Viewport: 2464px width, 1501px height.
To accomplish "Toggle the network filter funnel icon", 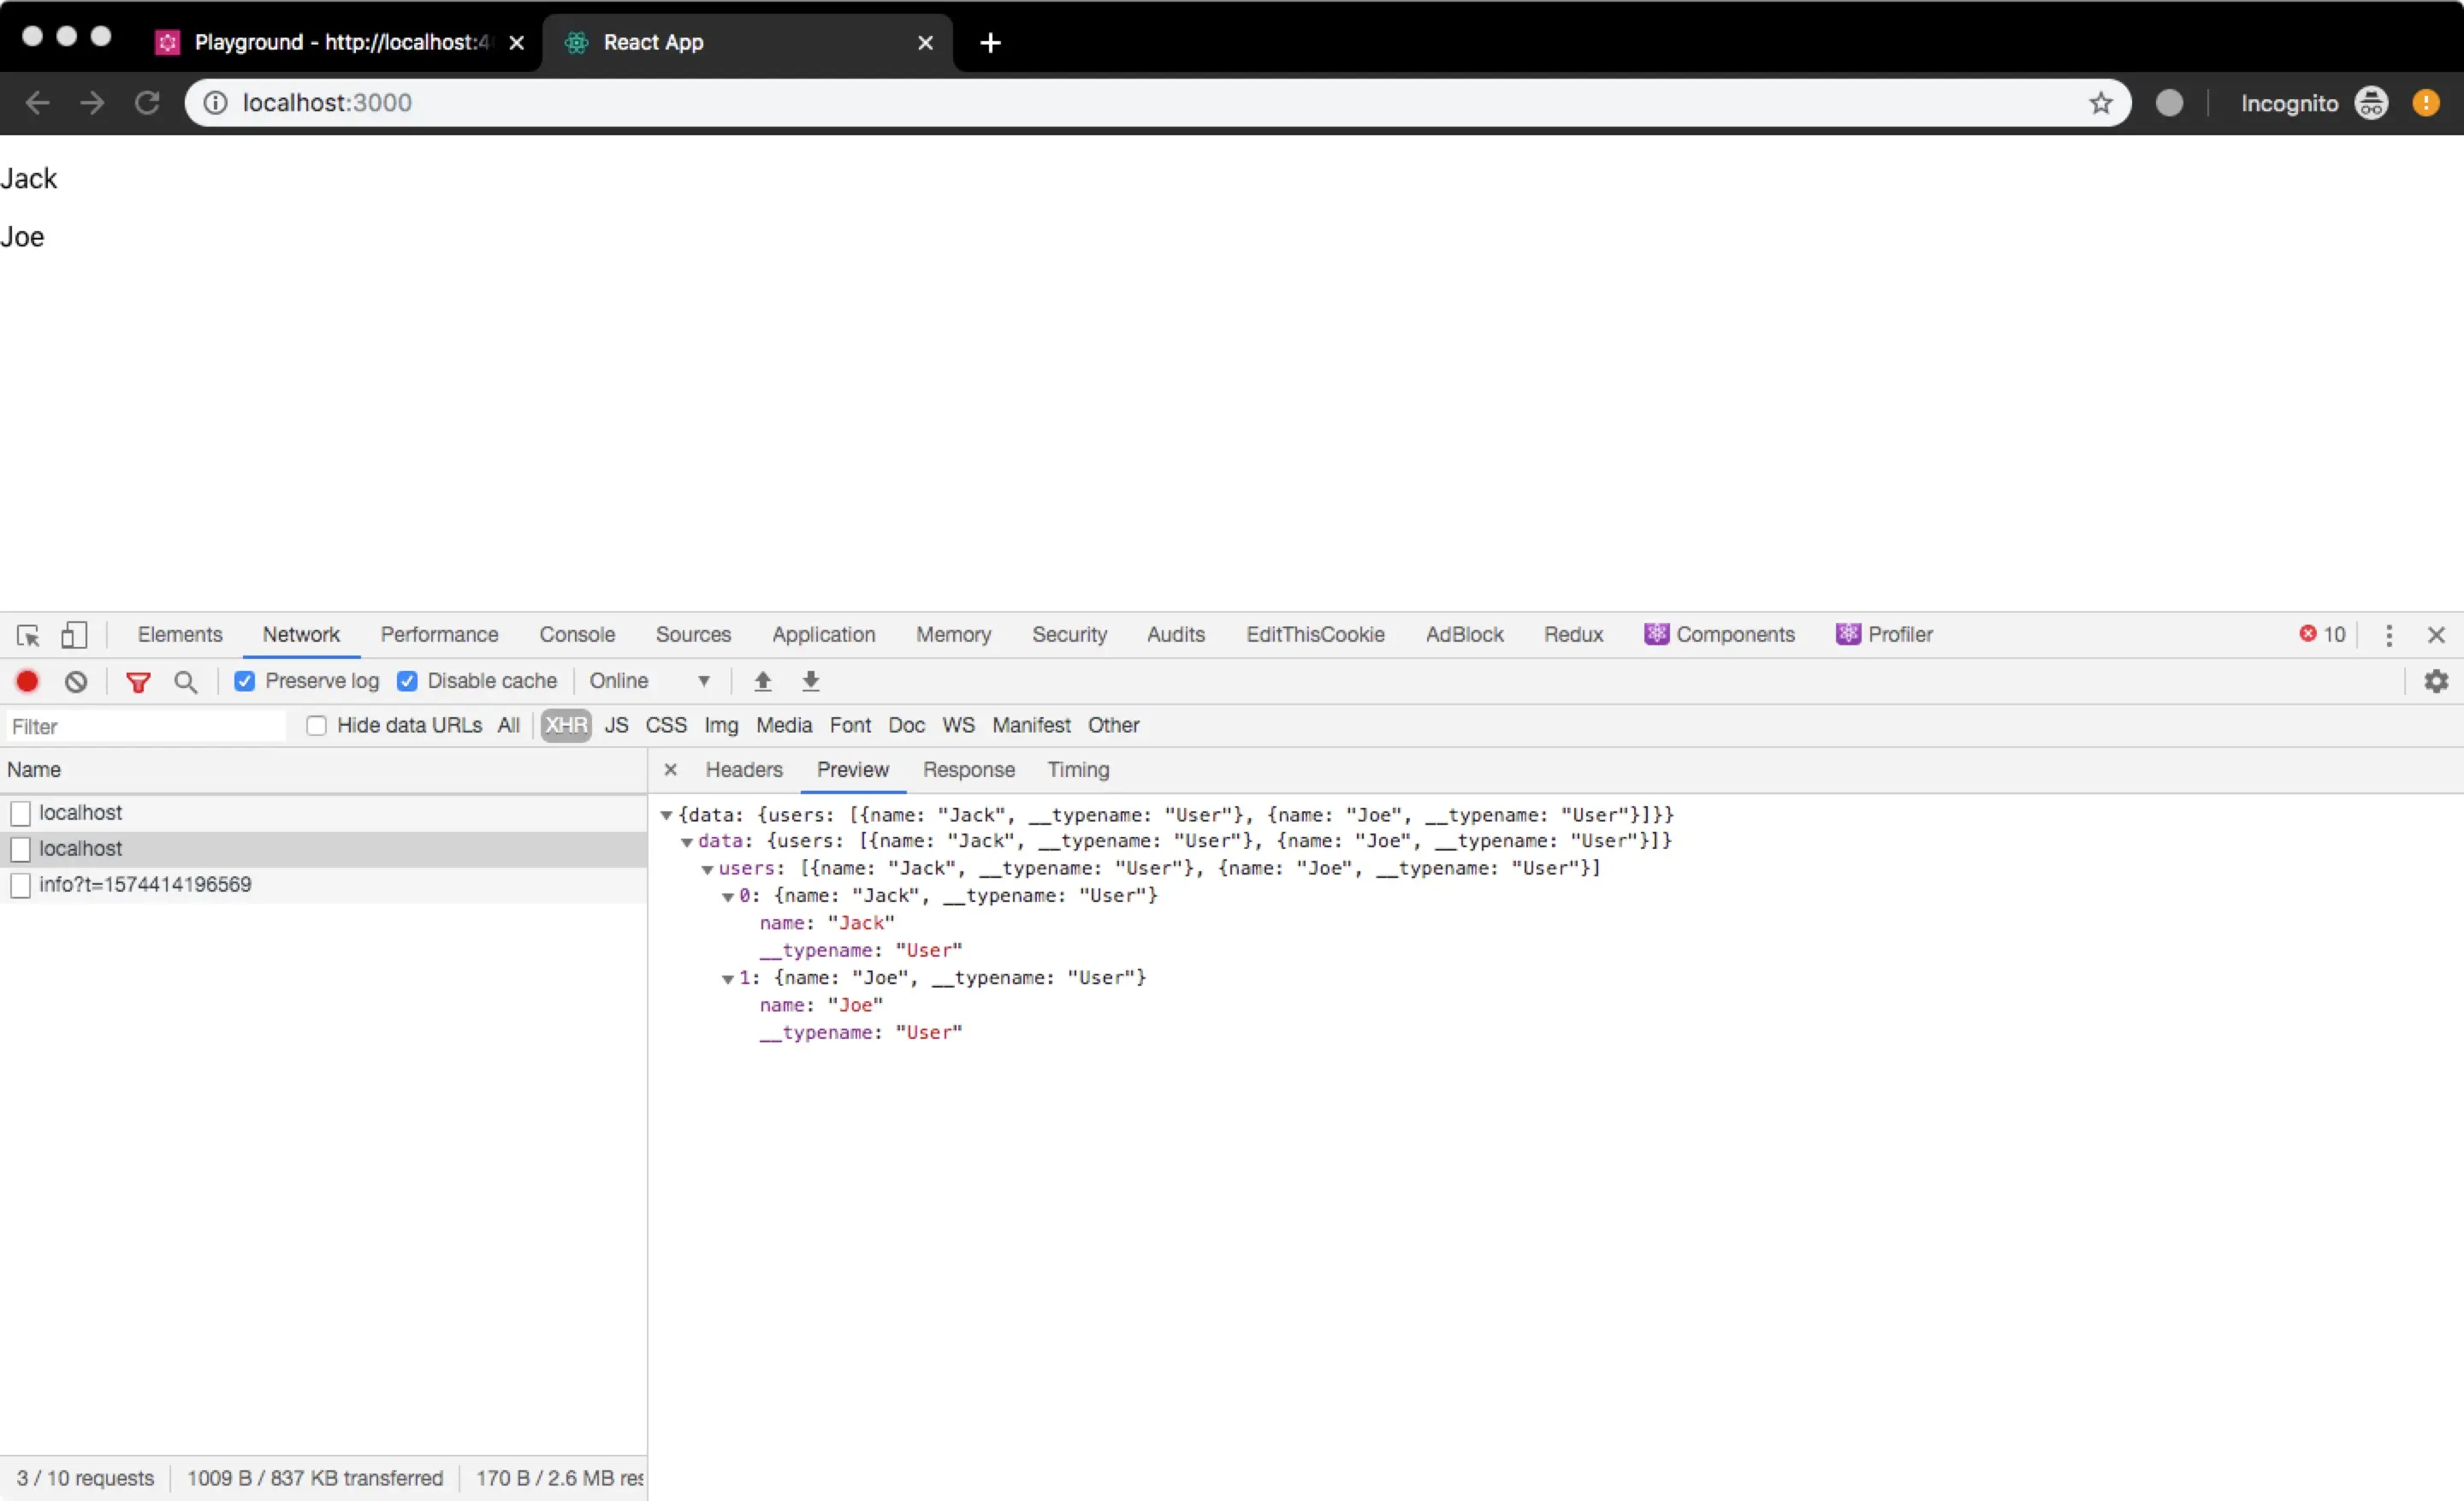I will [x=138, y=681].
